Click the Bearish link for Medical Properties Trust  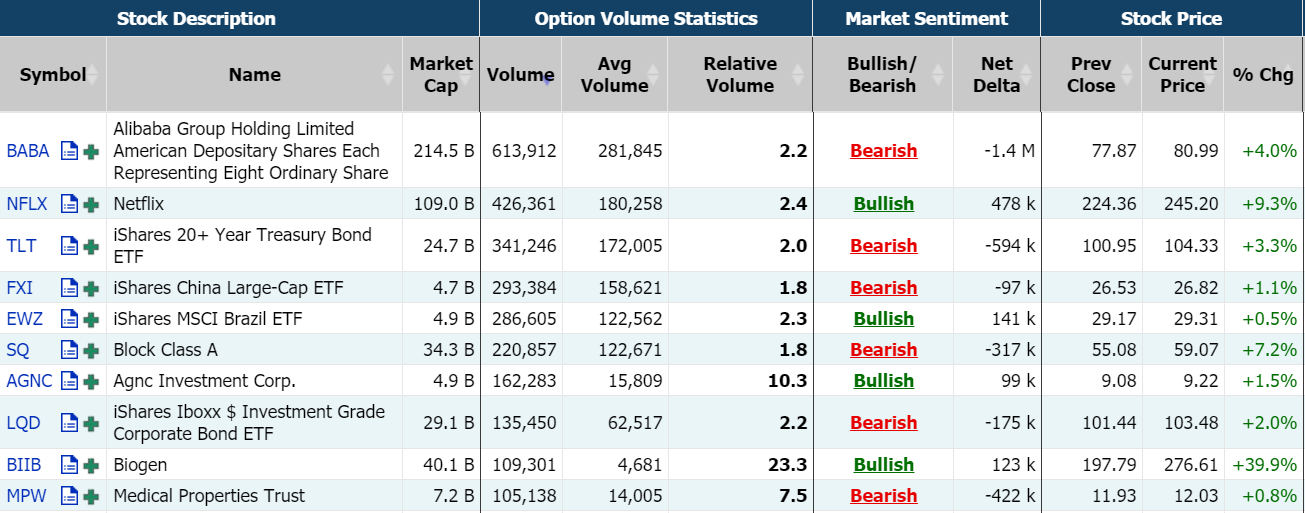point(883,496)
